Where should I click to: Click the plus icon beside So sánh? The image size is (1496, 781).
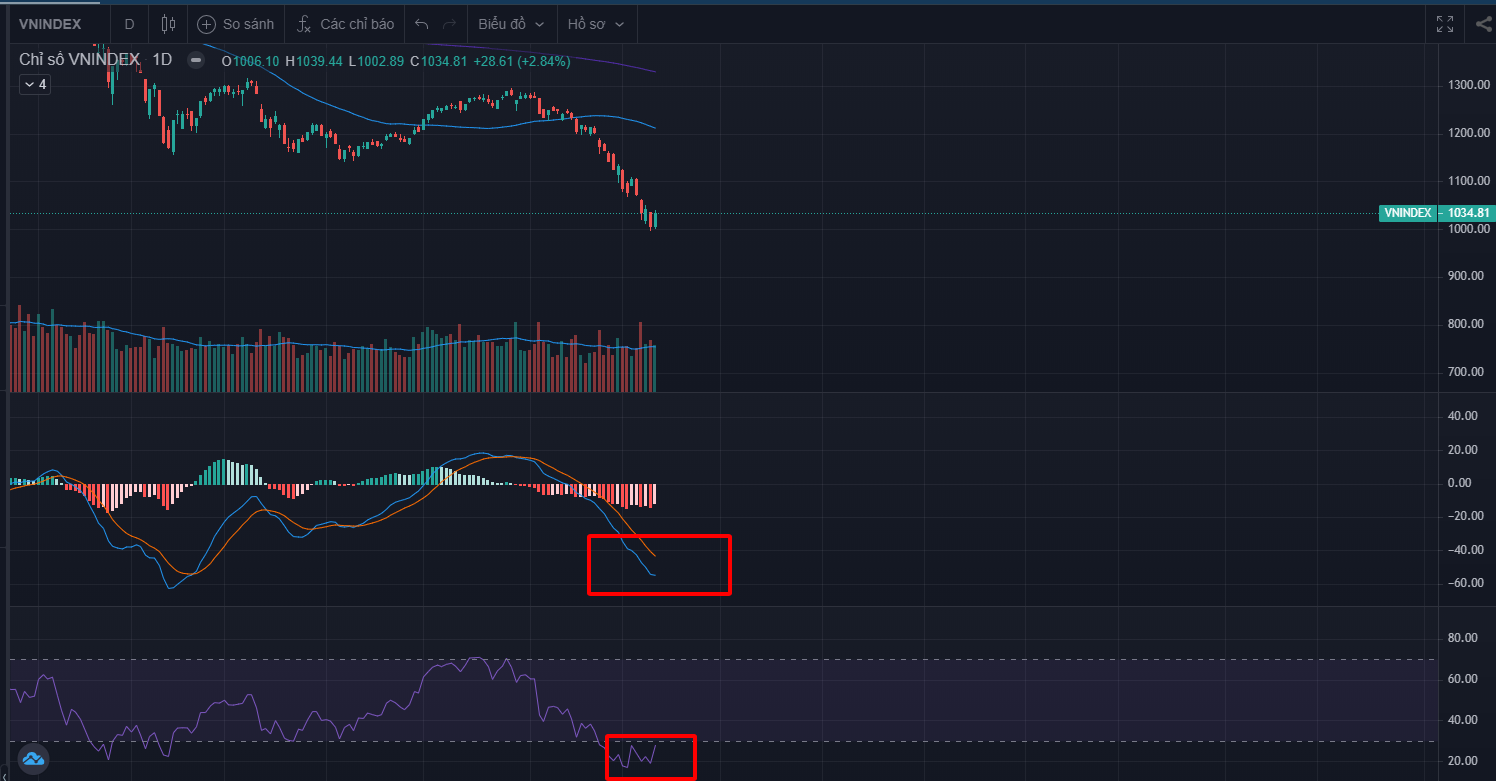[x=206, y=23]
